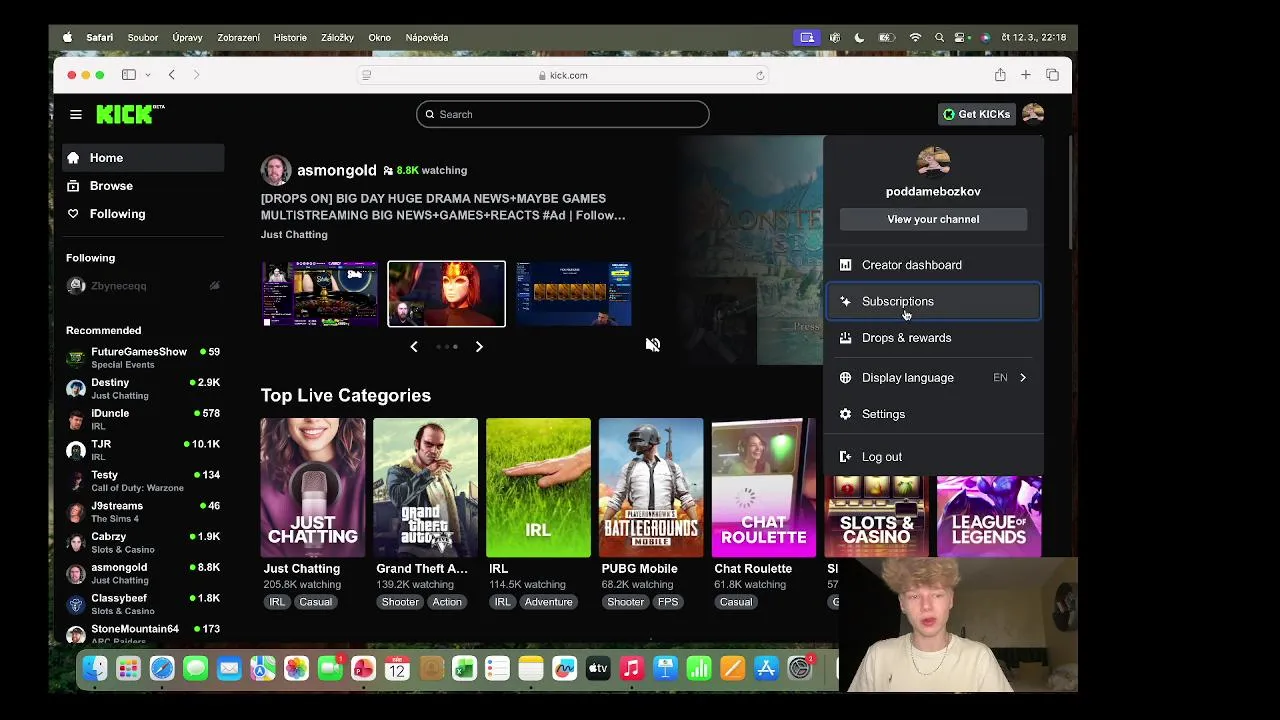Screen dimensions: 1280x720
Task: Open Cabrzy recommended channel
Action: (x=143, y=543)
